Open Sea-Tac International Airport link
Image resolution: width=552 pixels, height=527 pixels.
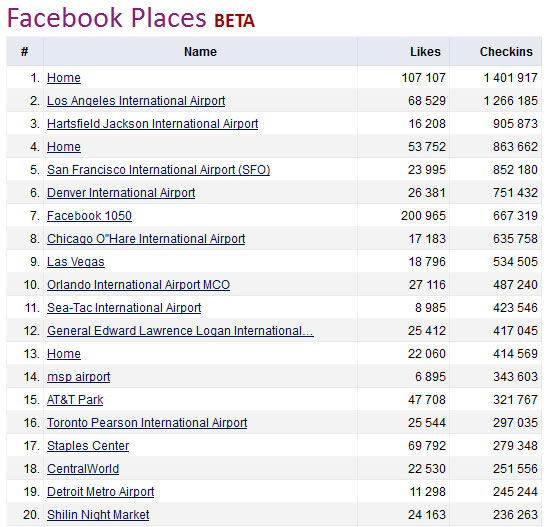[124, 308]
